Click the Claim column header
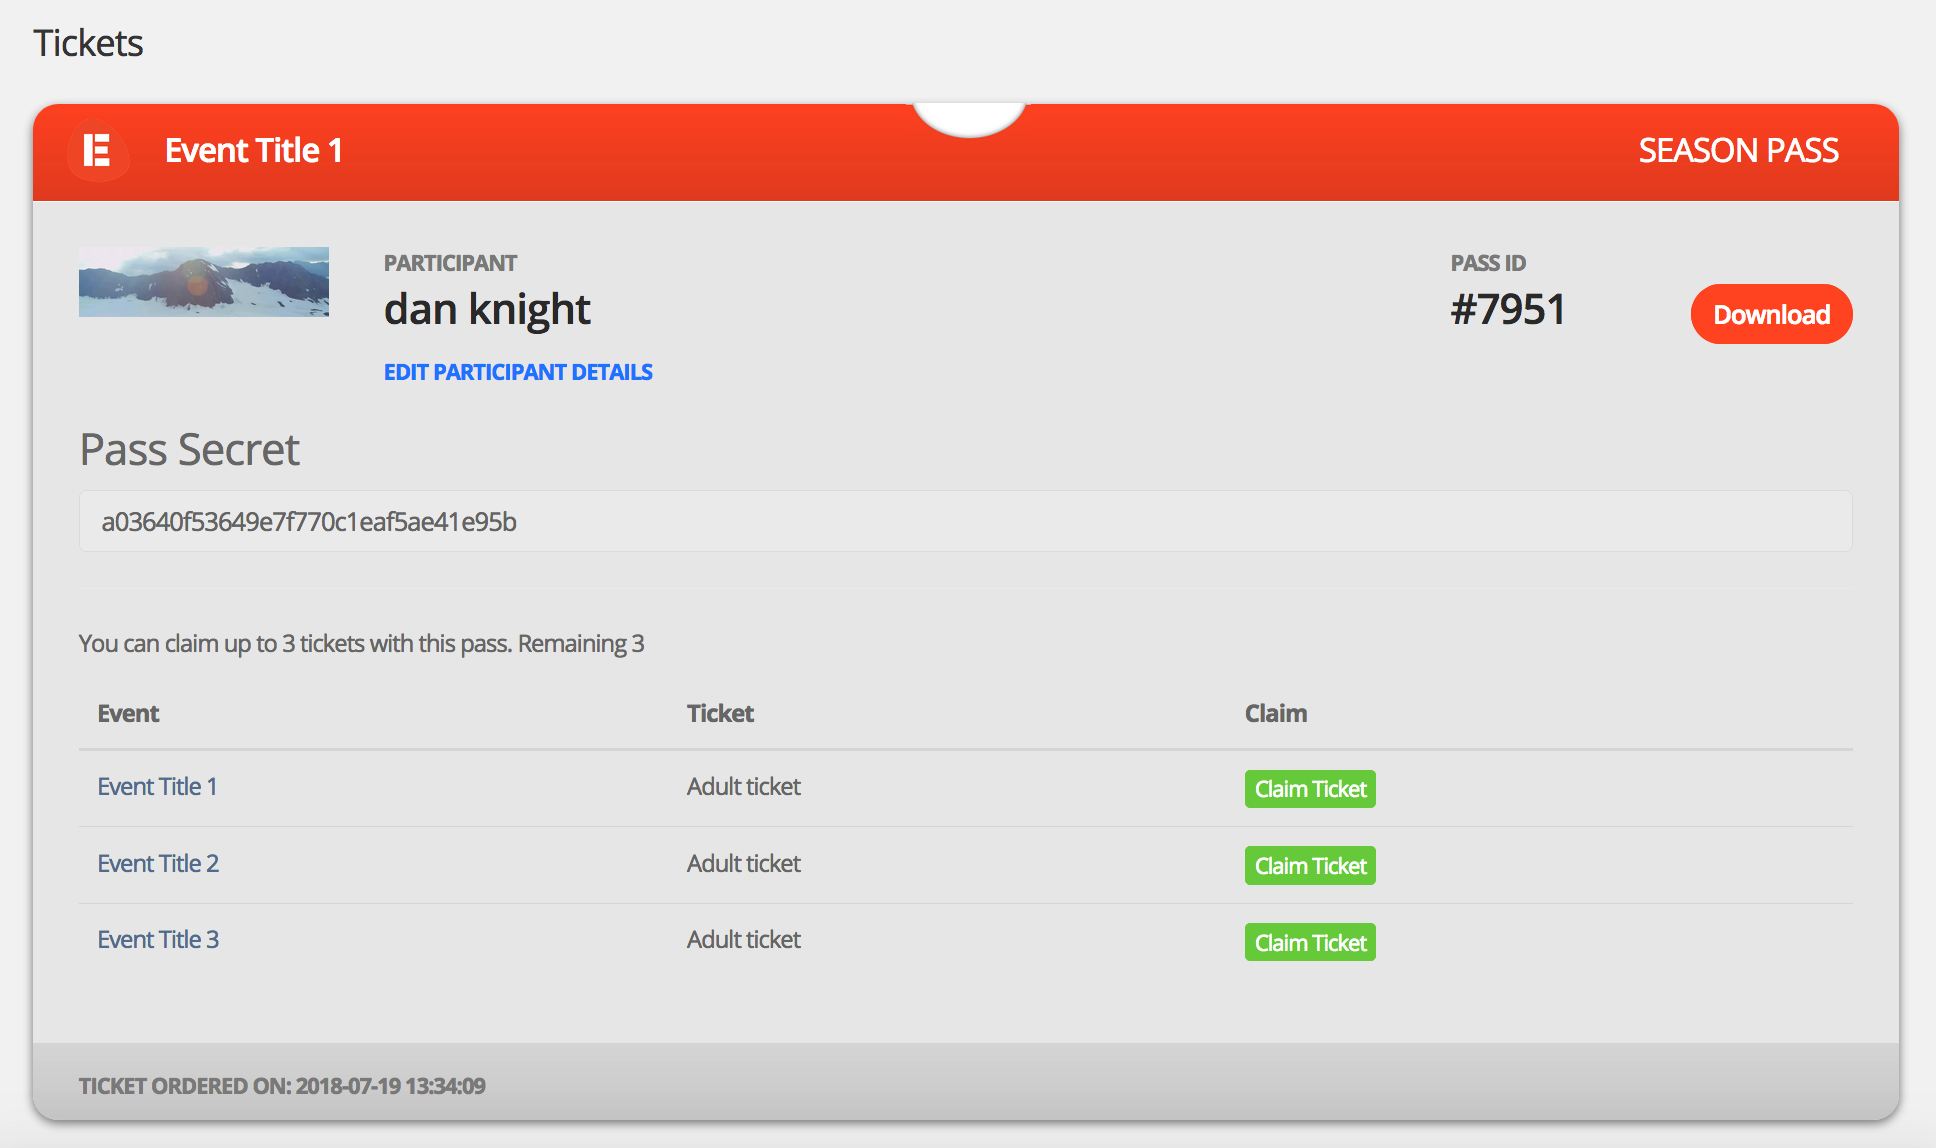This screenshot has height=1148, width=1936. pyautogui.click(x=1275, y=714)
